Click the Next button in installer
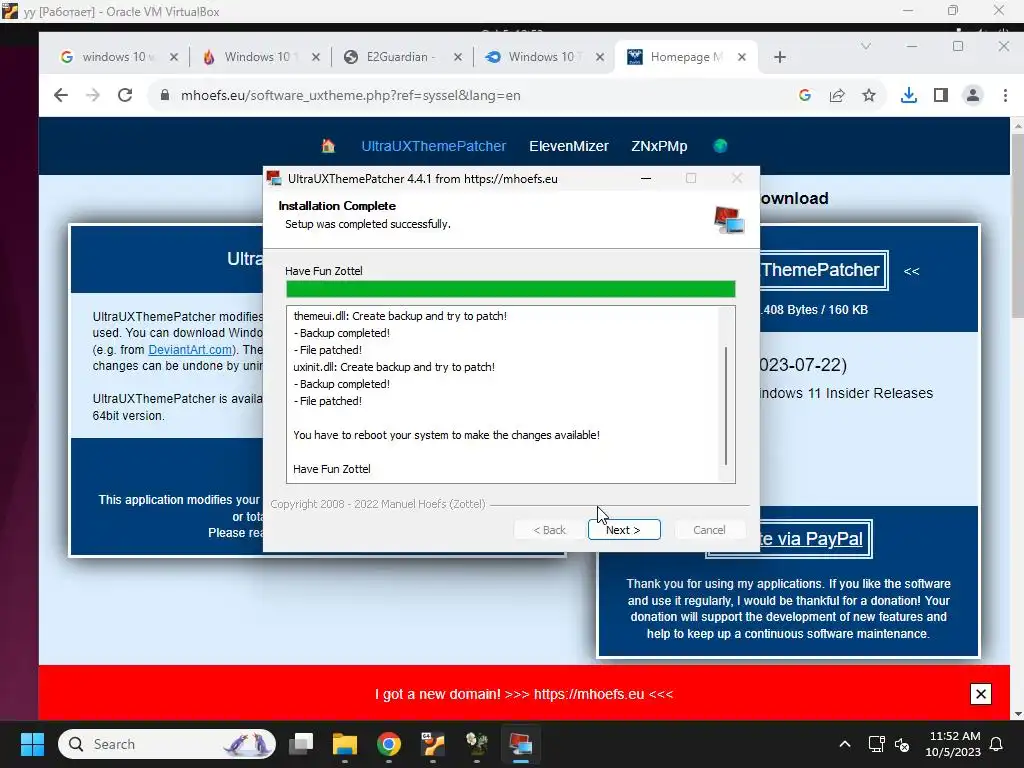The height and width of the screenshot is (768, 1024). (624, 530)
